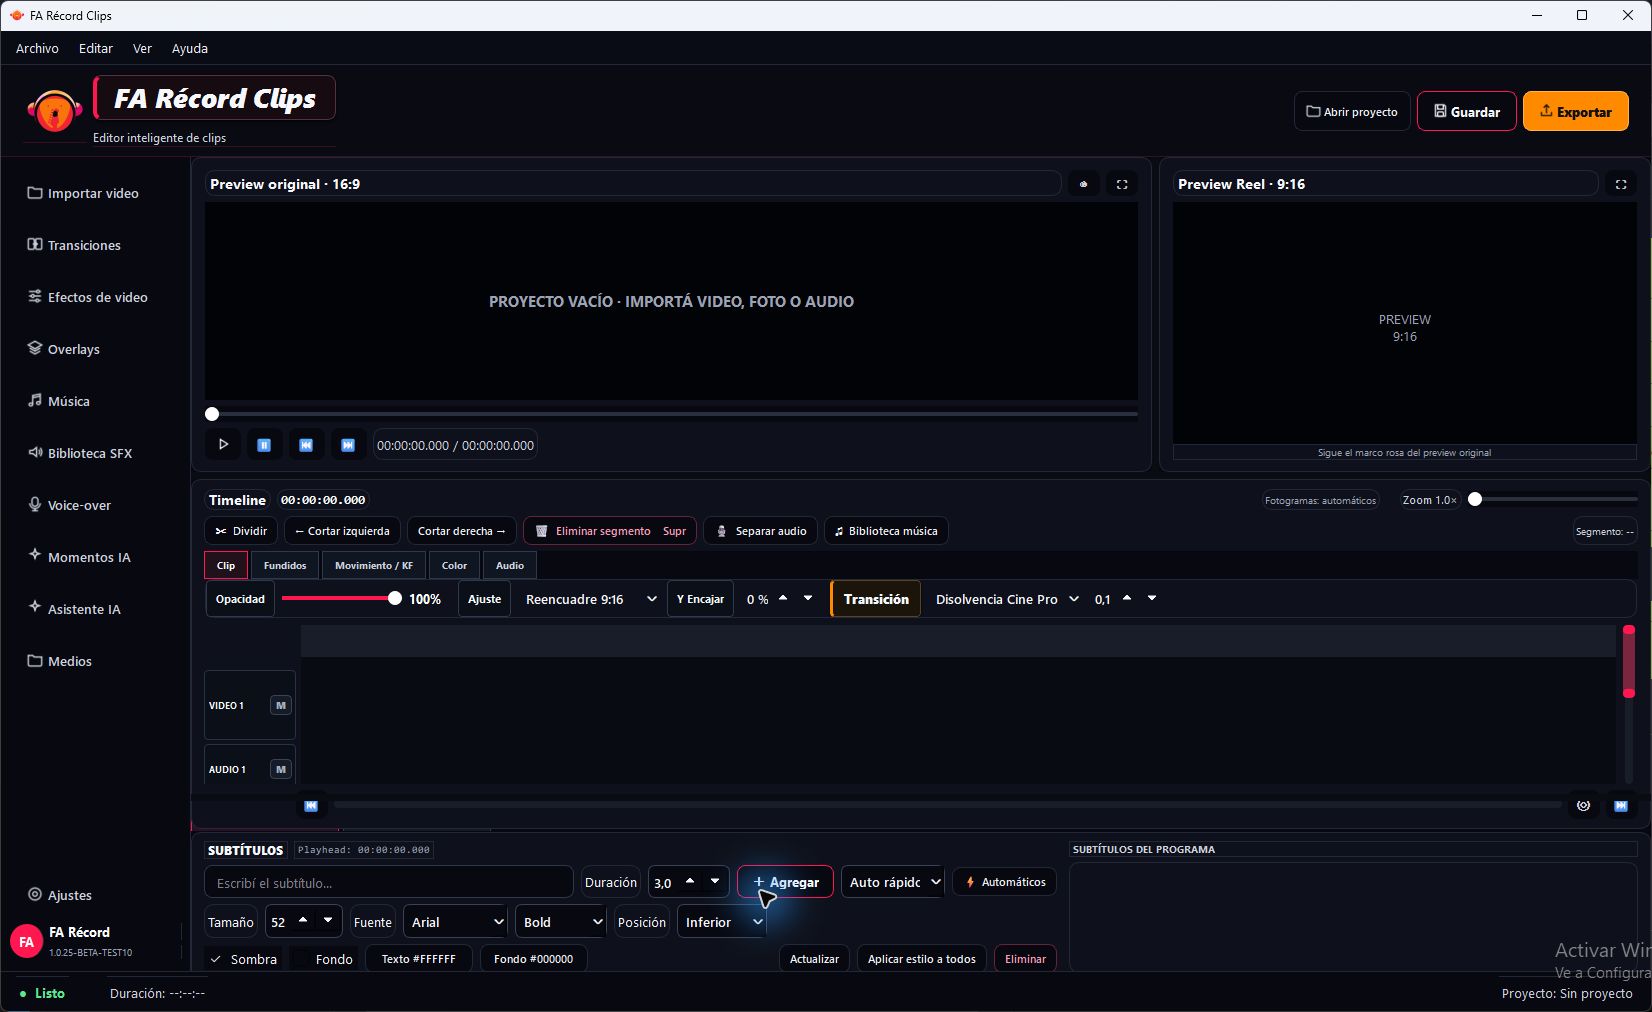Go to the Overlays section
The height and width of the screenshot is (1012, 1652).
[64, 349]
